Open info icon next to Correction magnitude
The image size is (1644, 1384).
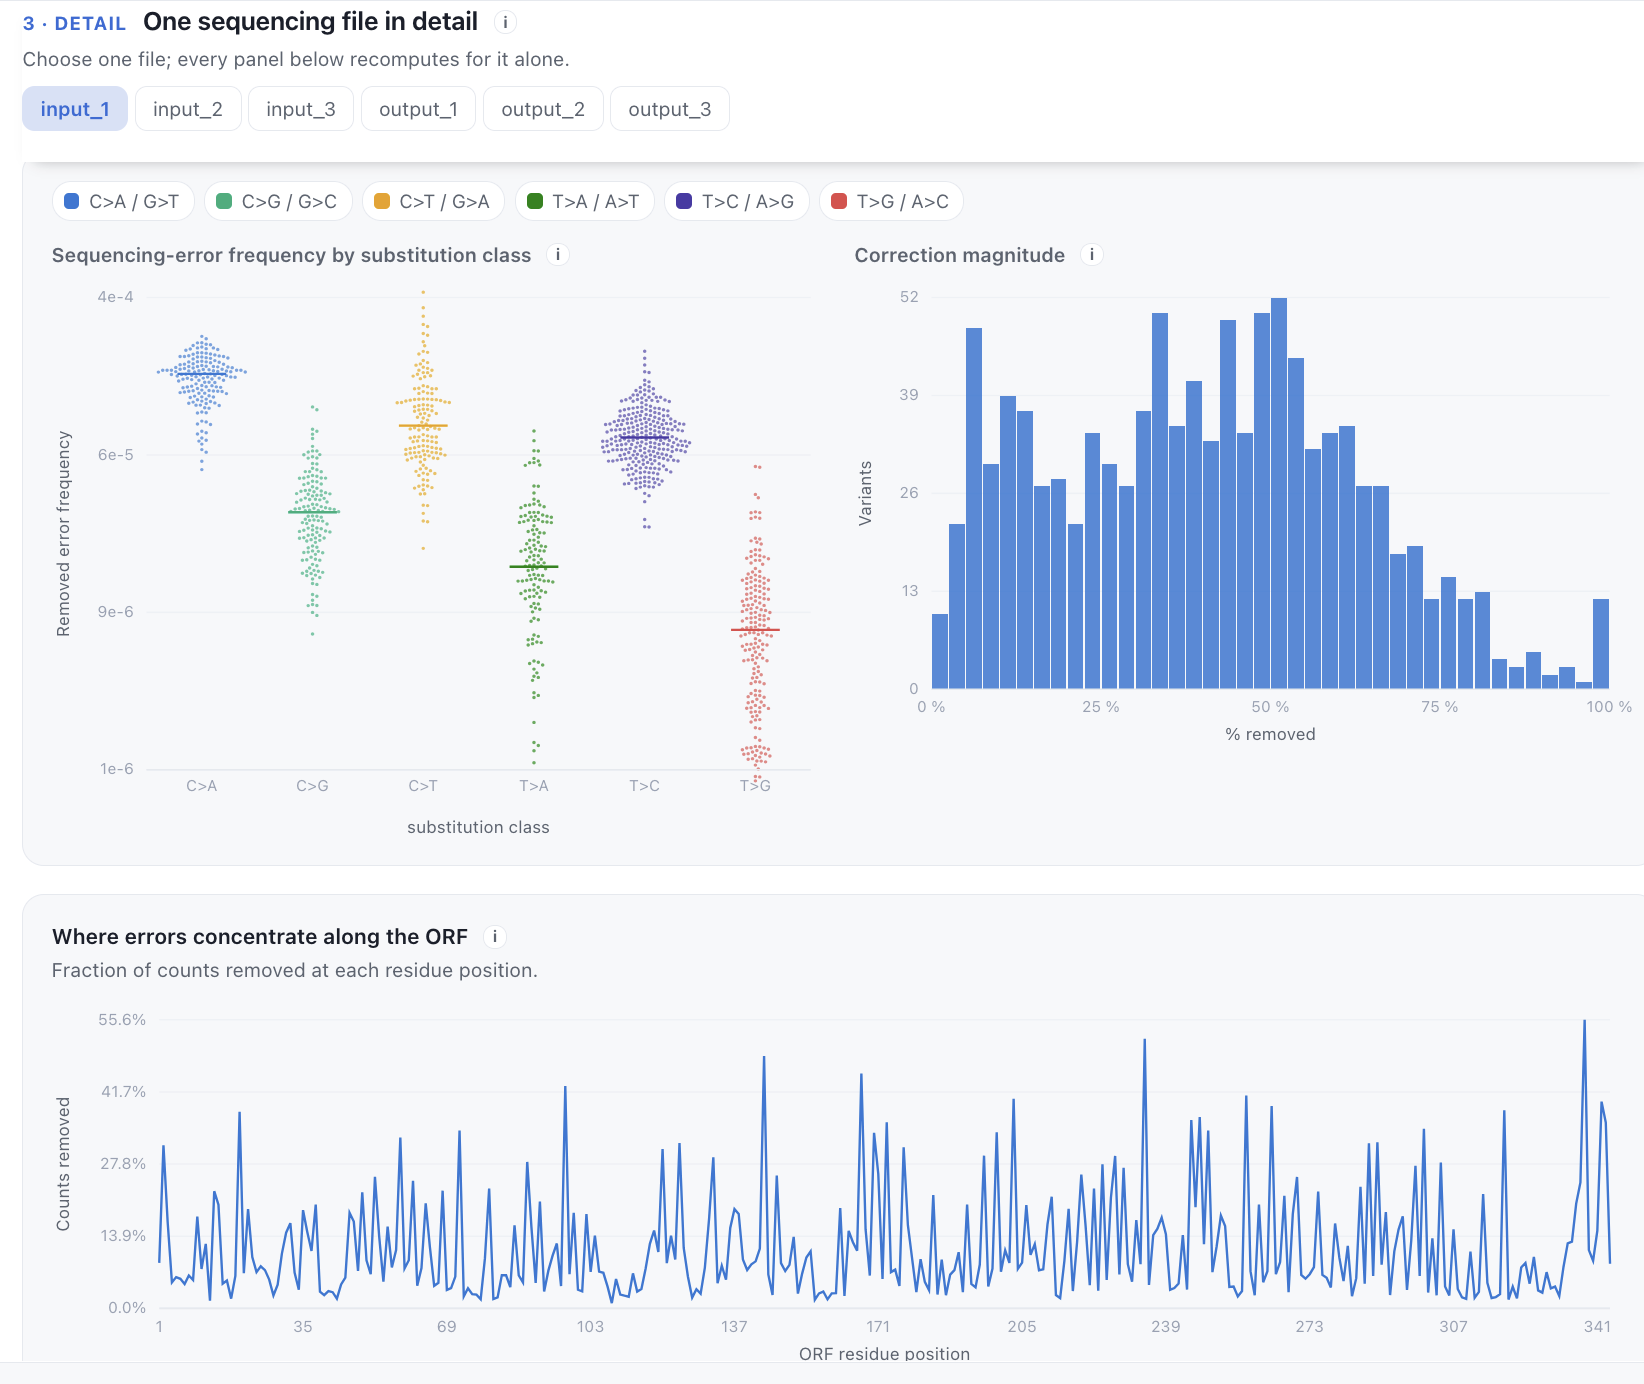pyautogui.click(x=1092, y=255)
